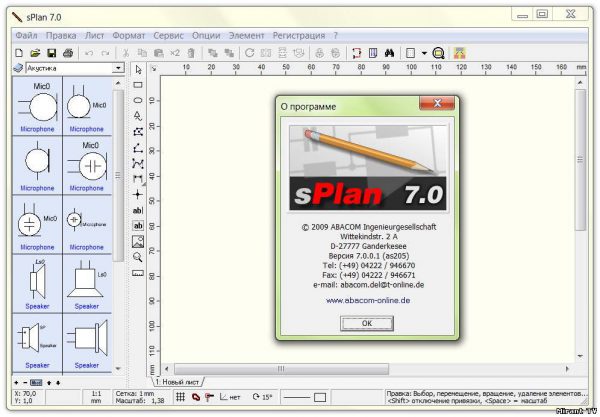
Task: Open the Лист menu
Action: tap(94, 36)
